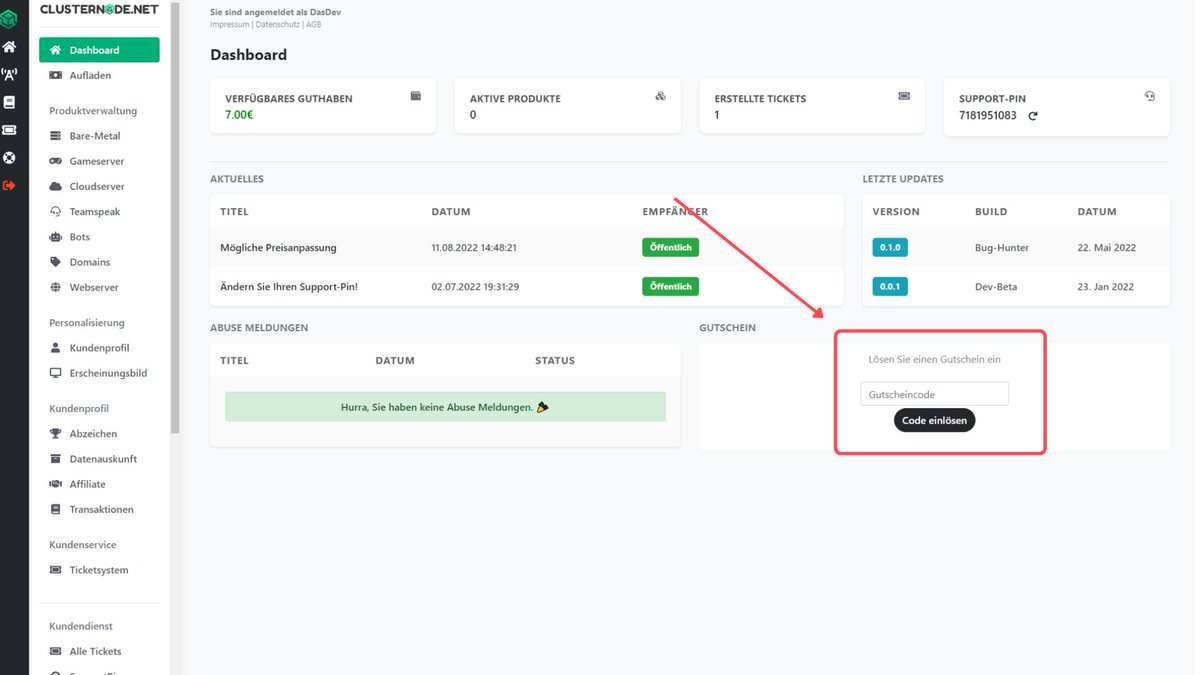Click the ticket icon on Erstellte Tickets card
The height and width of the screenshot is (675, 1200).
click(904, 96)
